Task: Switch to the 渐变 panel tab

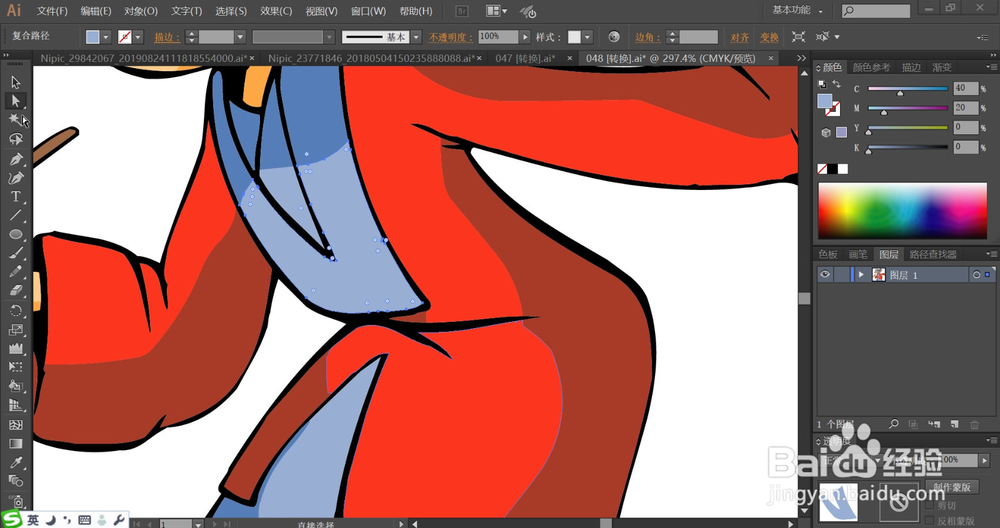Action: click(x=942, y=68)
